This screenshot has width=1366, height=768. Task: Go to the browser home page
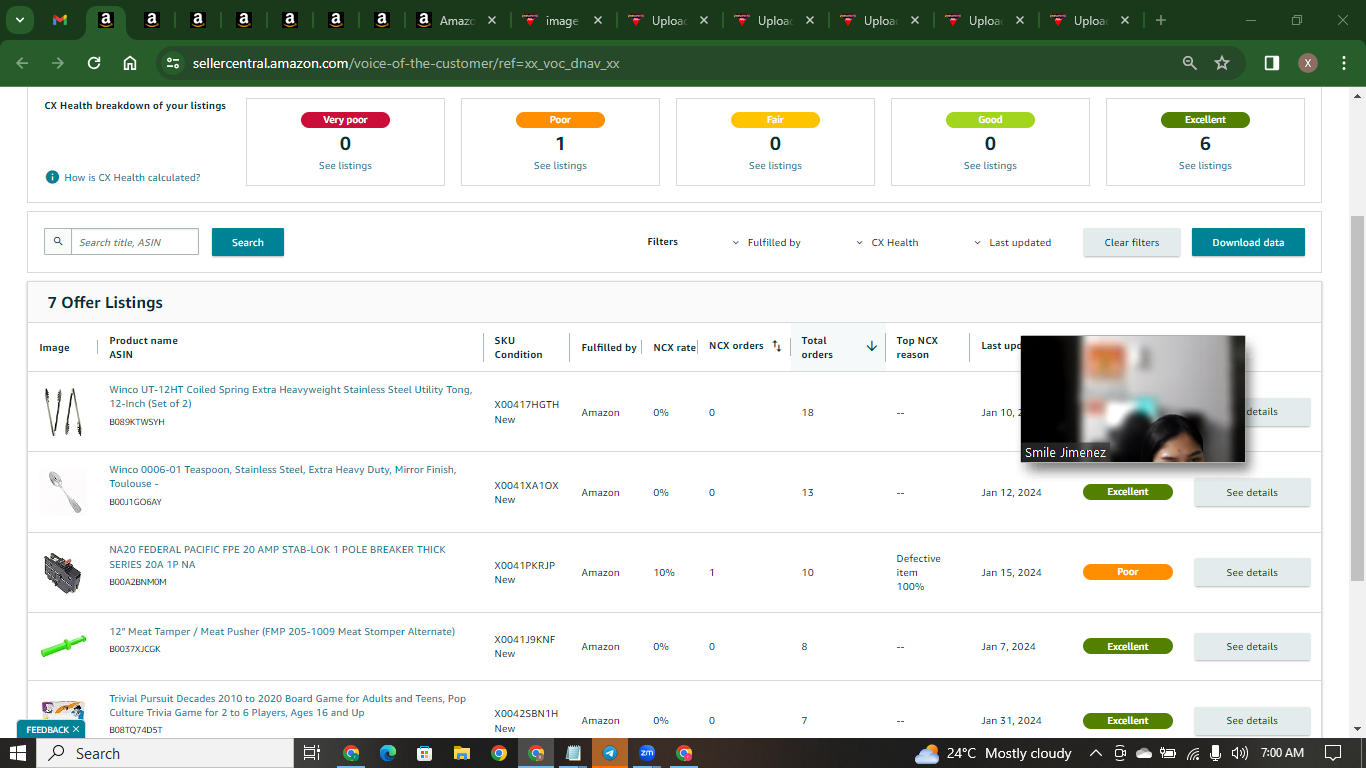pos(130,63)
